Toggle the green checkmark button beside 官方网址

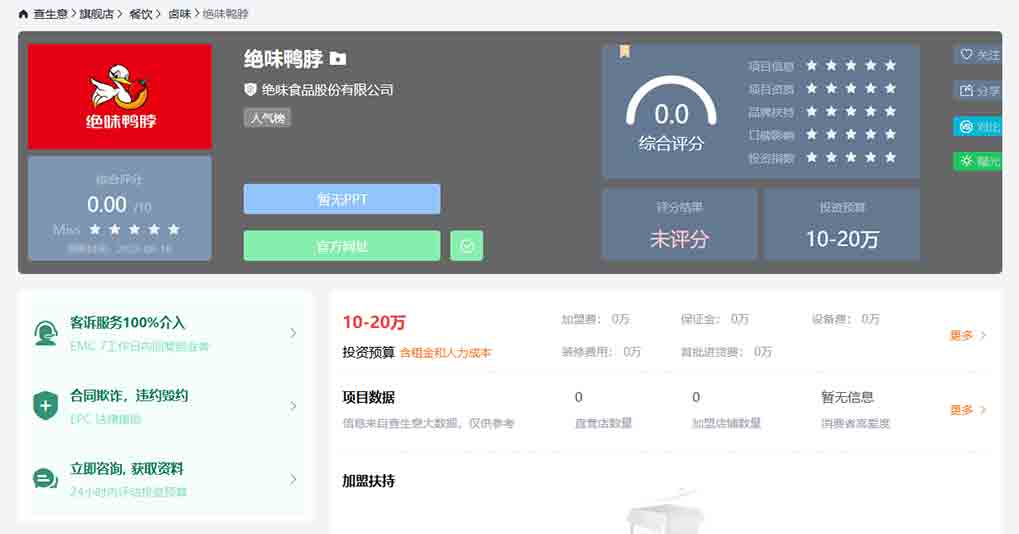pyautogui.click(x=467, y=246)
